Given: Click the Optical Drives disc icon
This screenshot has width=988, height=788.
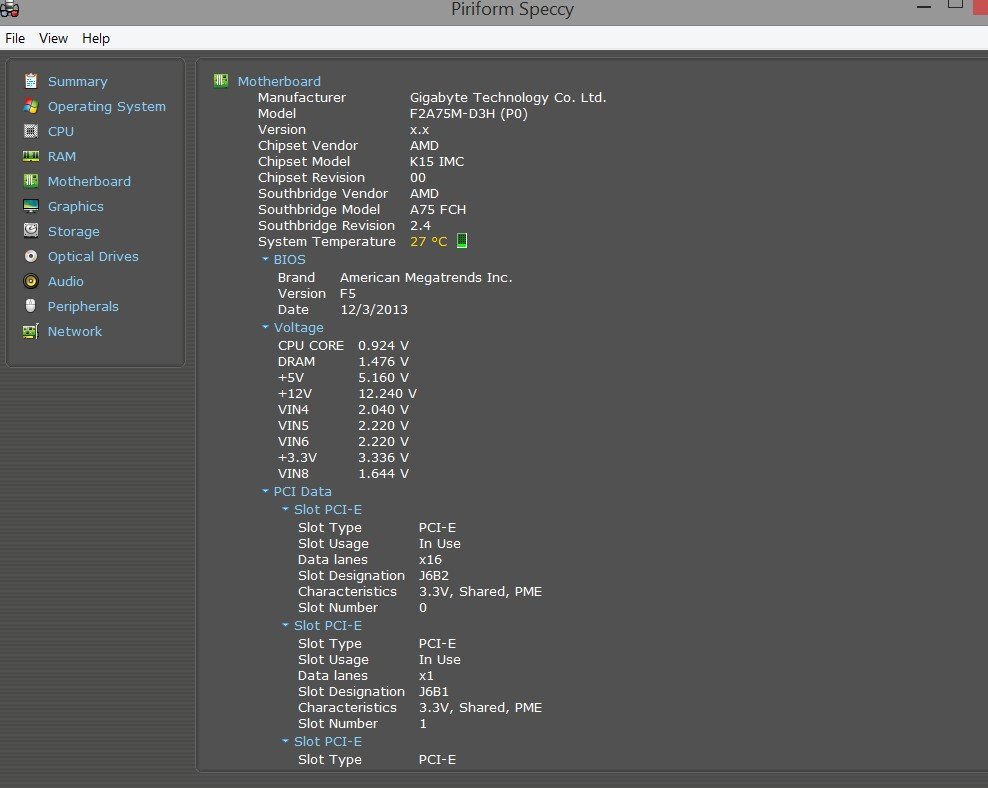Looking at the screenshot, I should click(31, 256).
